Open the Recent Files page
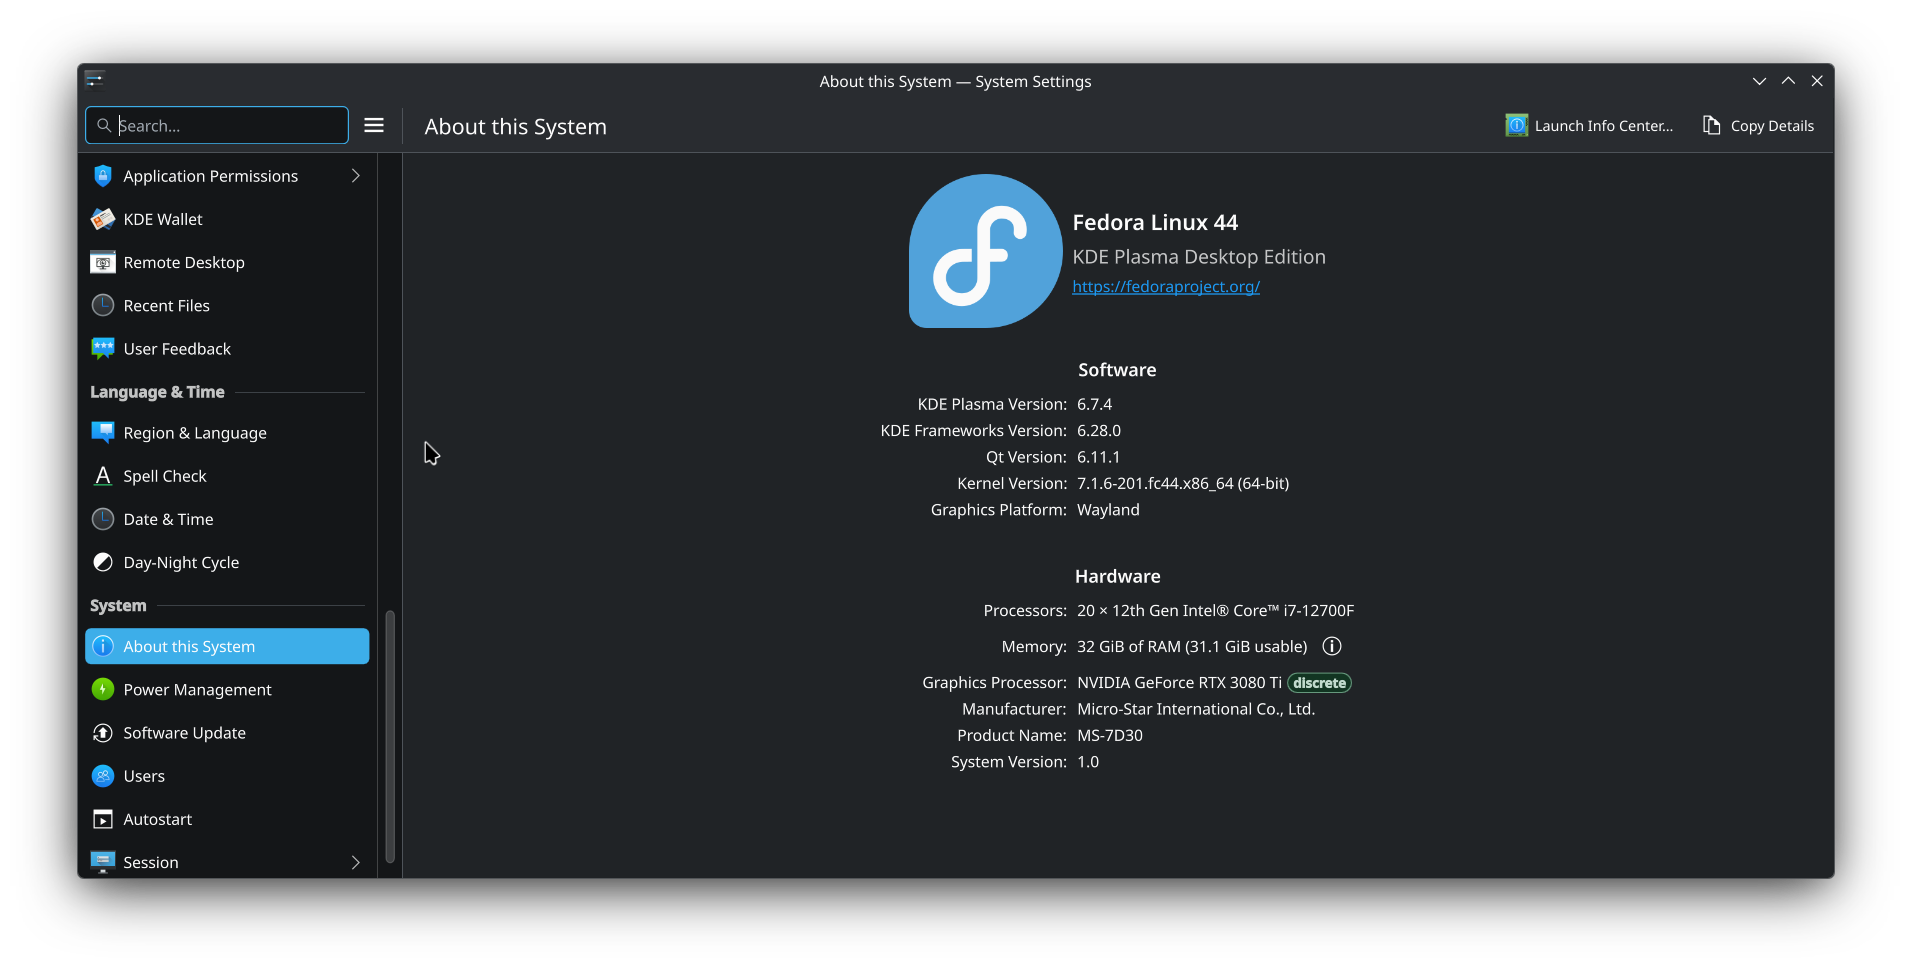Viewport: 1912px width, 970px height. (x=227, y=305)
